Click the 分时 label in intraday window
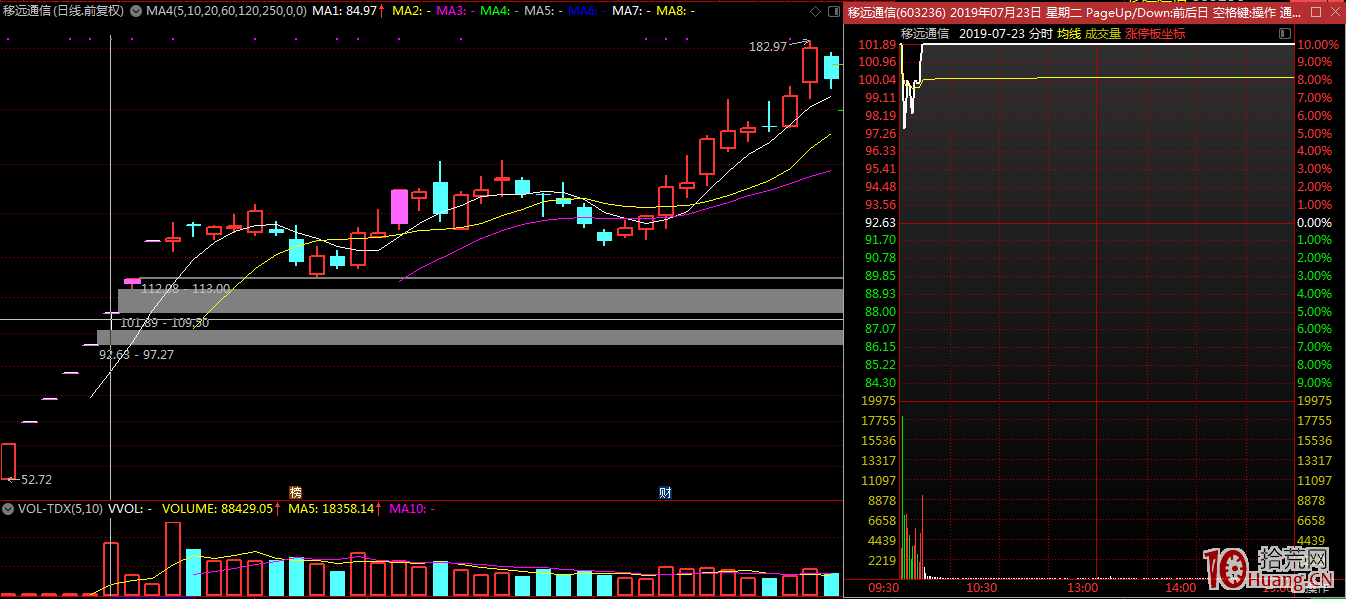Viewport: 1346px width, 599px height. 1040,33
